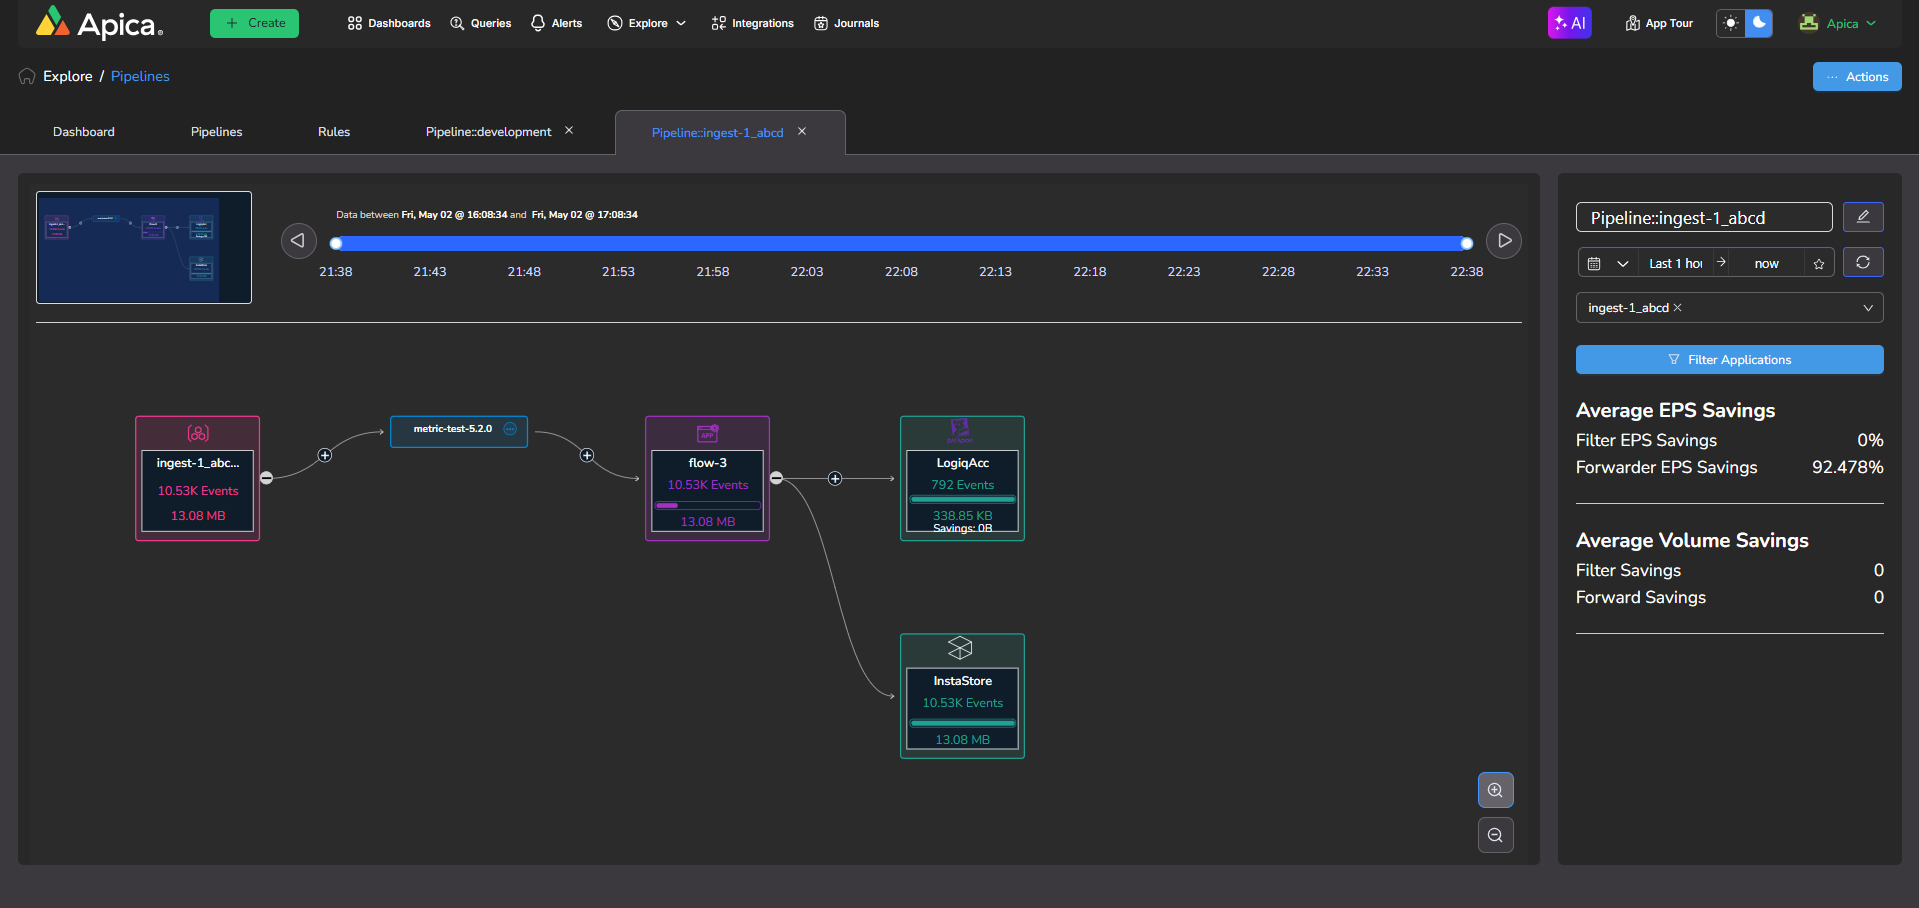The width and height of the screenshot is (1919, 908).
Task: Expand the Explore menu dropdown
Action: [x=647, y=23]
